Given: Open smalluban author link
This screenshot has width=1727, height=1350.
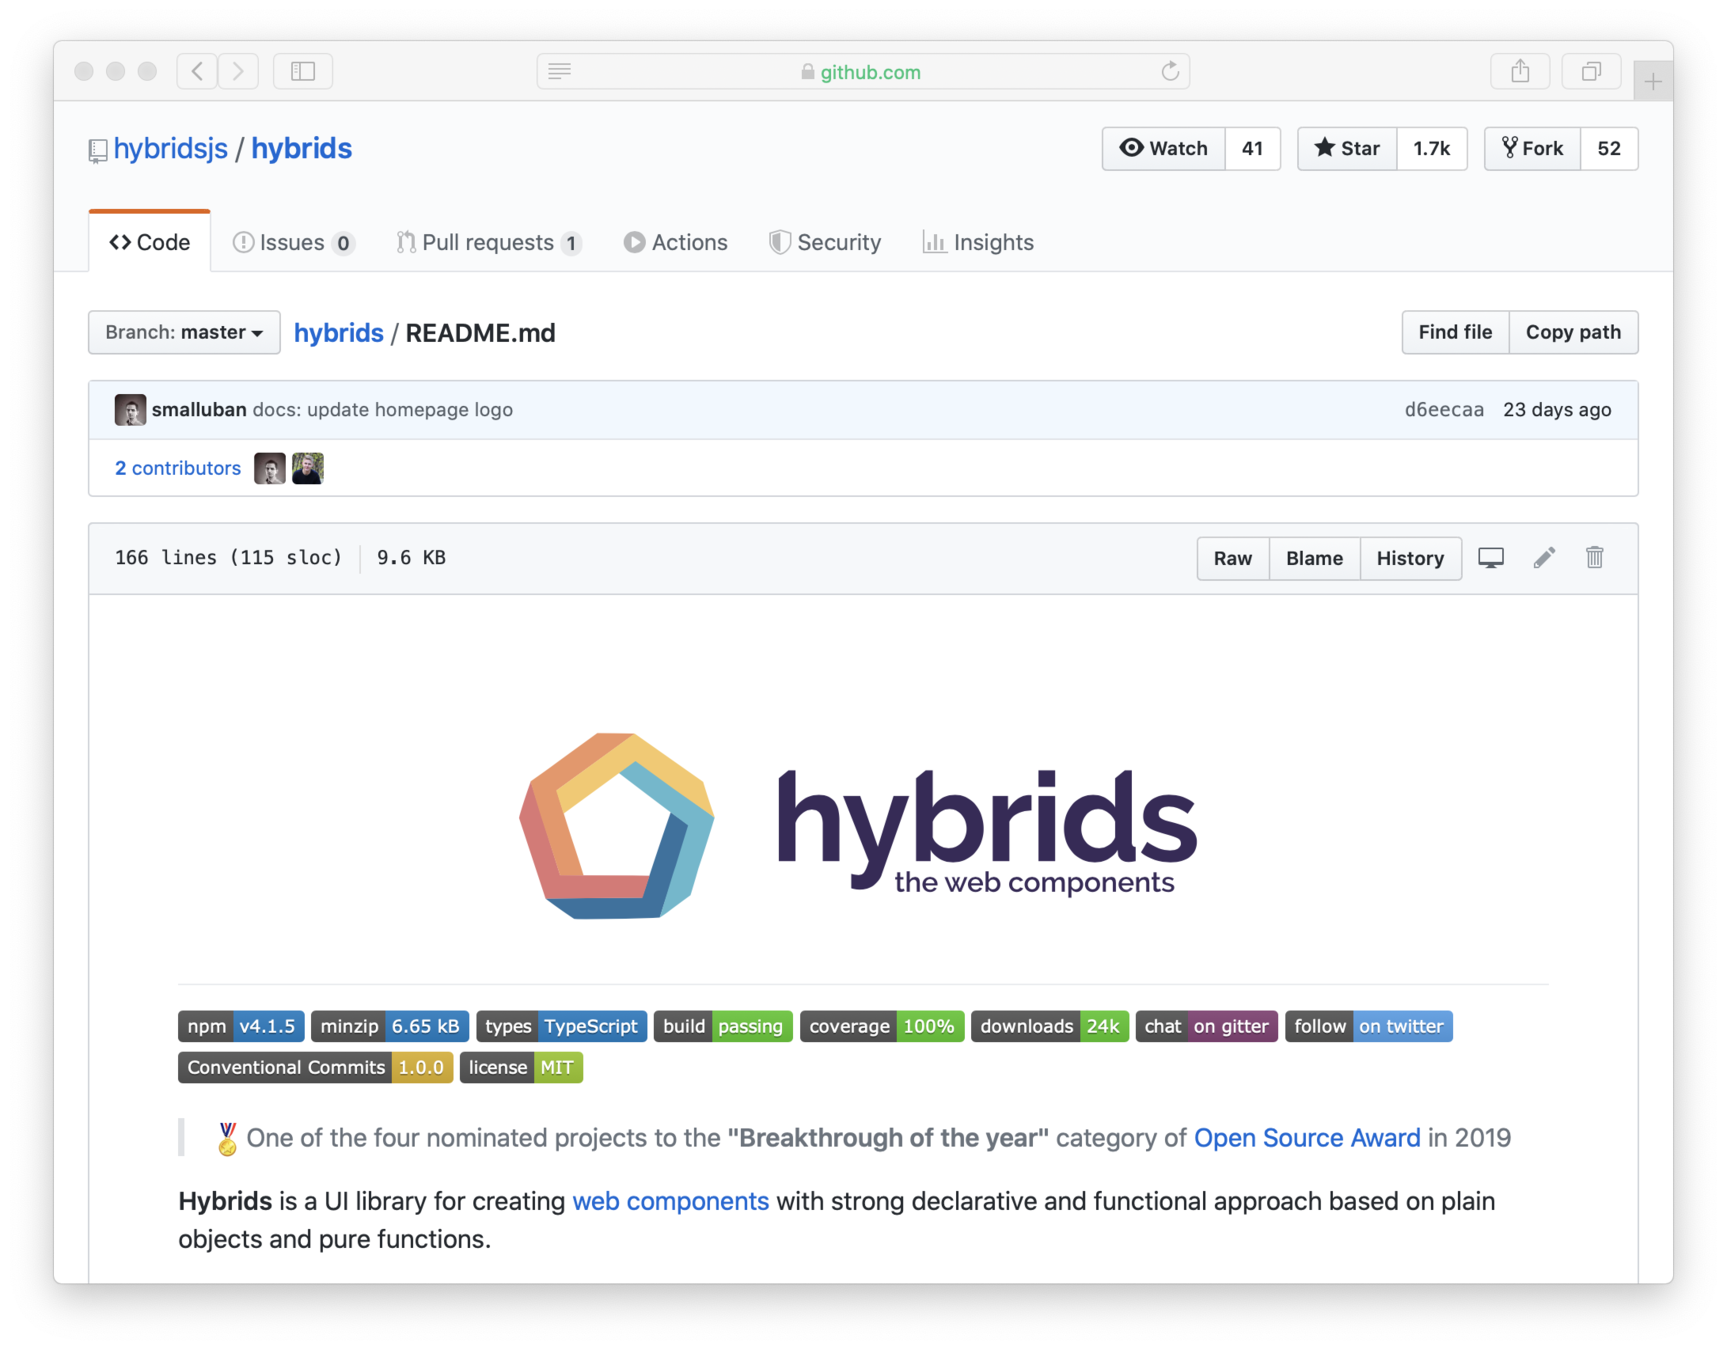Looking at the screenshot, I should 199,410.
